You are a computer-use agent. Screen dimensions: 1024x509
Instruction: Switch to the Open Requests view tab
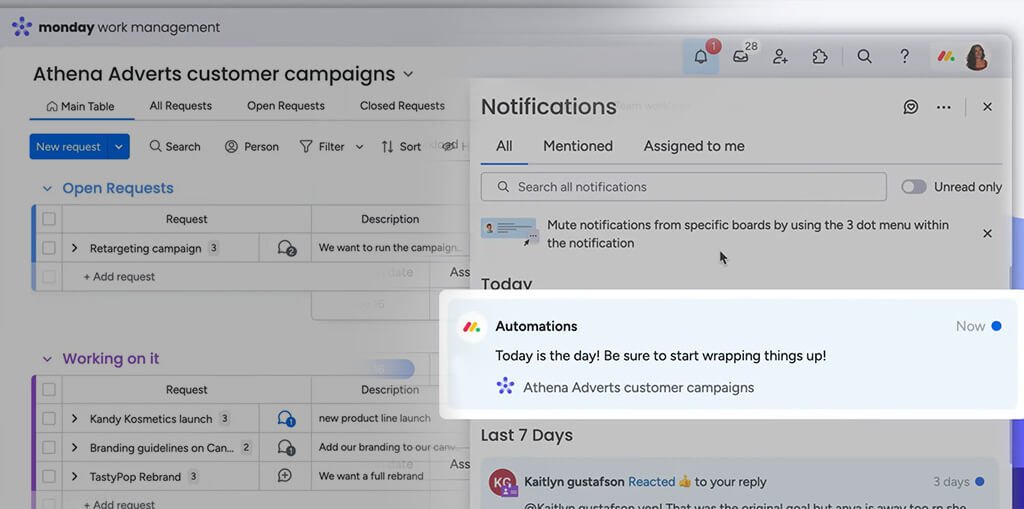[x=285, y=106]
